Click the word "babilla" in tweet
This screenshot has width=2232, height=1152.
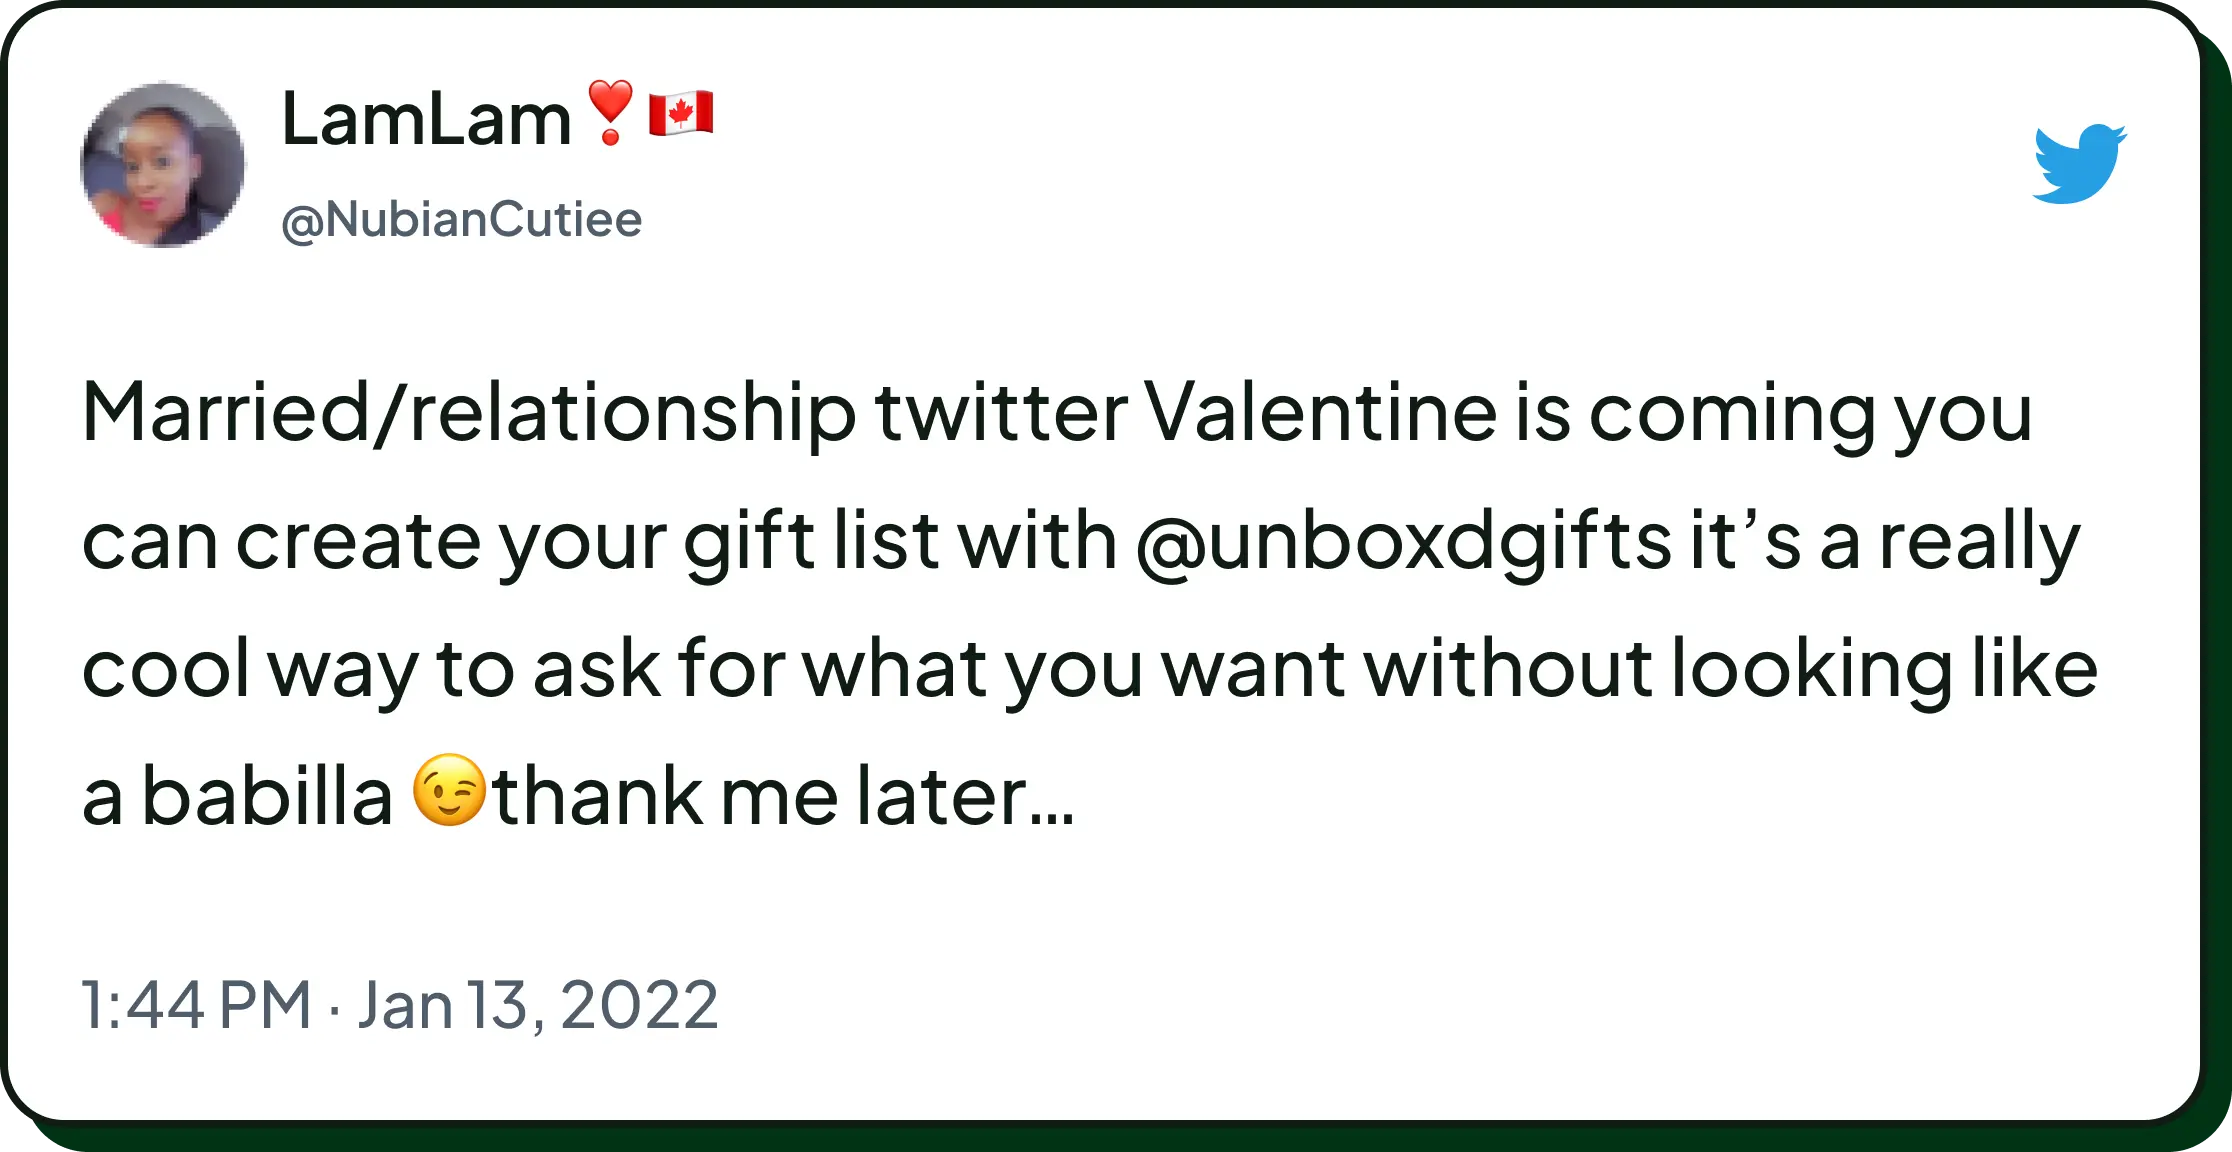point(267,796)
